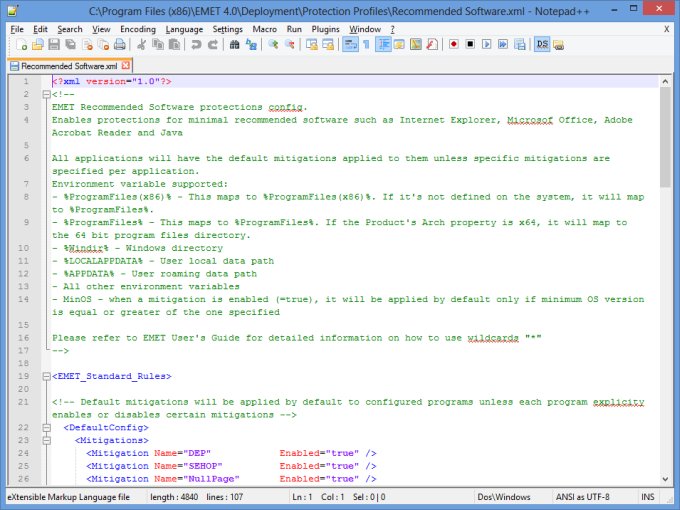This screenshot has height=510, width=680.
Task: Click the synchronize vertical scrolling icon
Action: click(311, 44)
